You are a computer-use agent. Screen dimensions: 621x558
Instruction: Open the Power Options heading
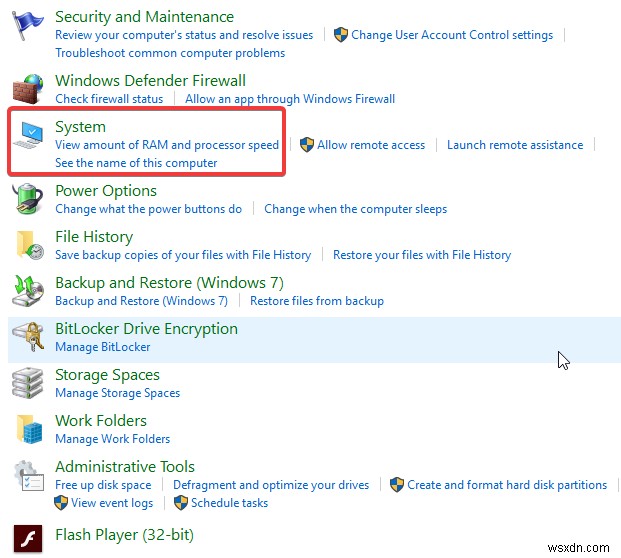tap(106, 191)
